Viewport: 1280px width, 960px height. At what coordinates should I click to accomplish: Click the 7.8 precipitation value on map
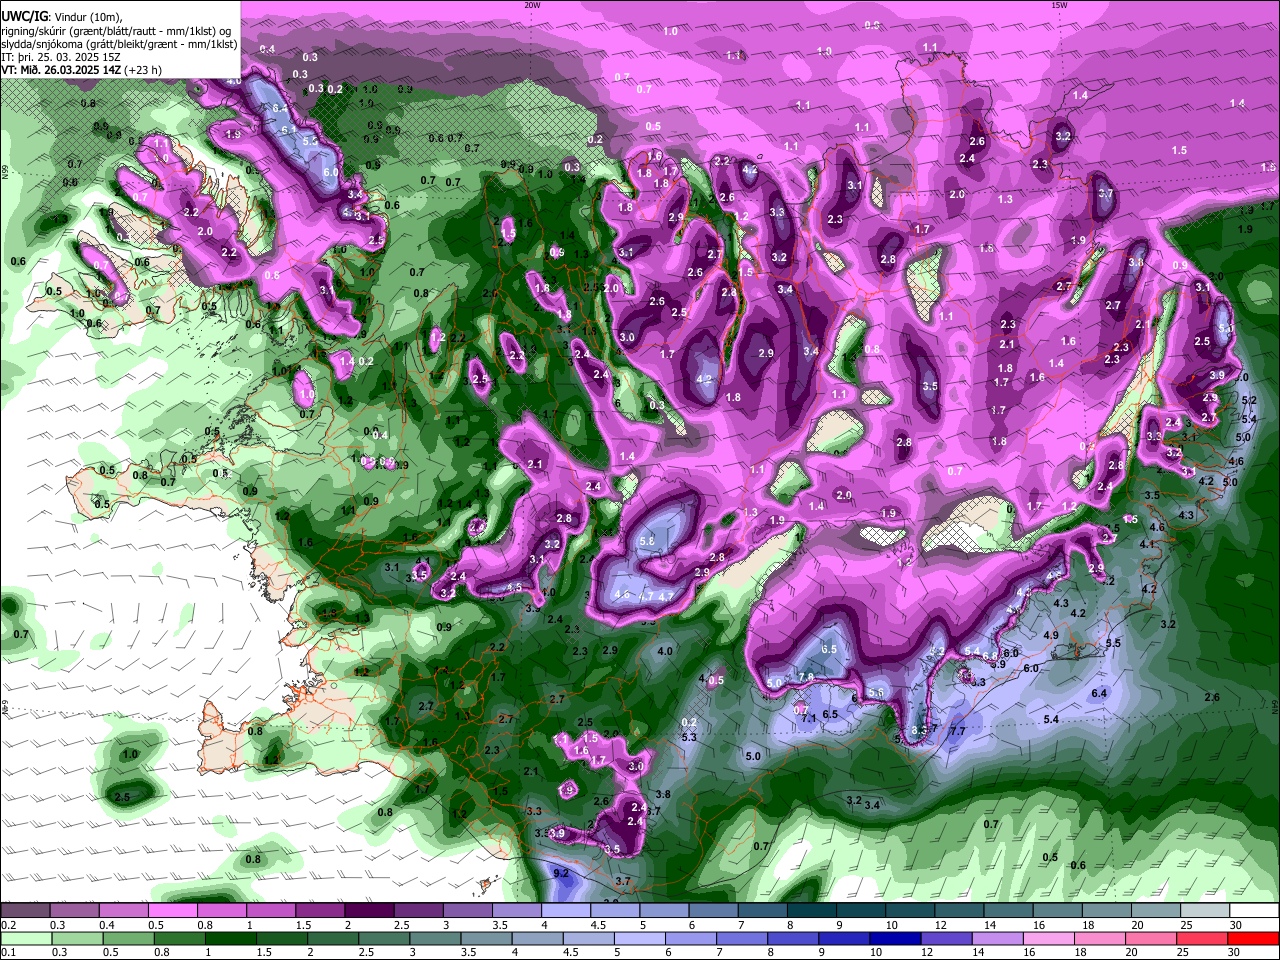point(806,678)
